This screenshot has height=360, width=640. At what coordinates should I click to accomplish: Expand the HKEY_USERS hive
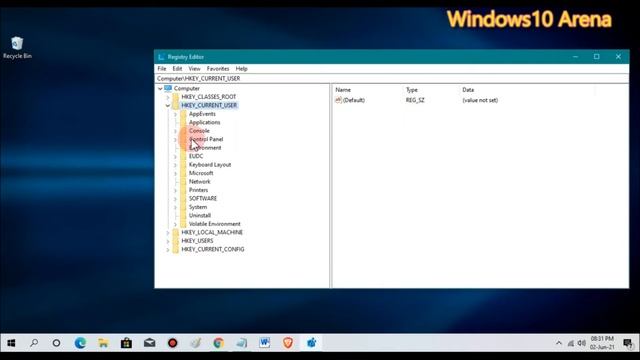coord(168,241)
